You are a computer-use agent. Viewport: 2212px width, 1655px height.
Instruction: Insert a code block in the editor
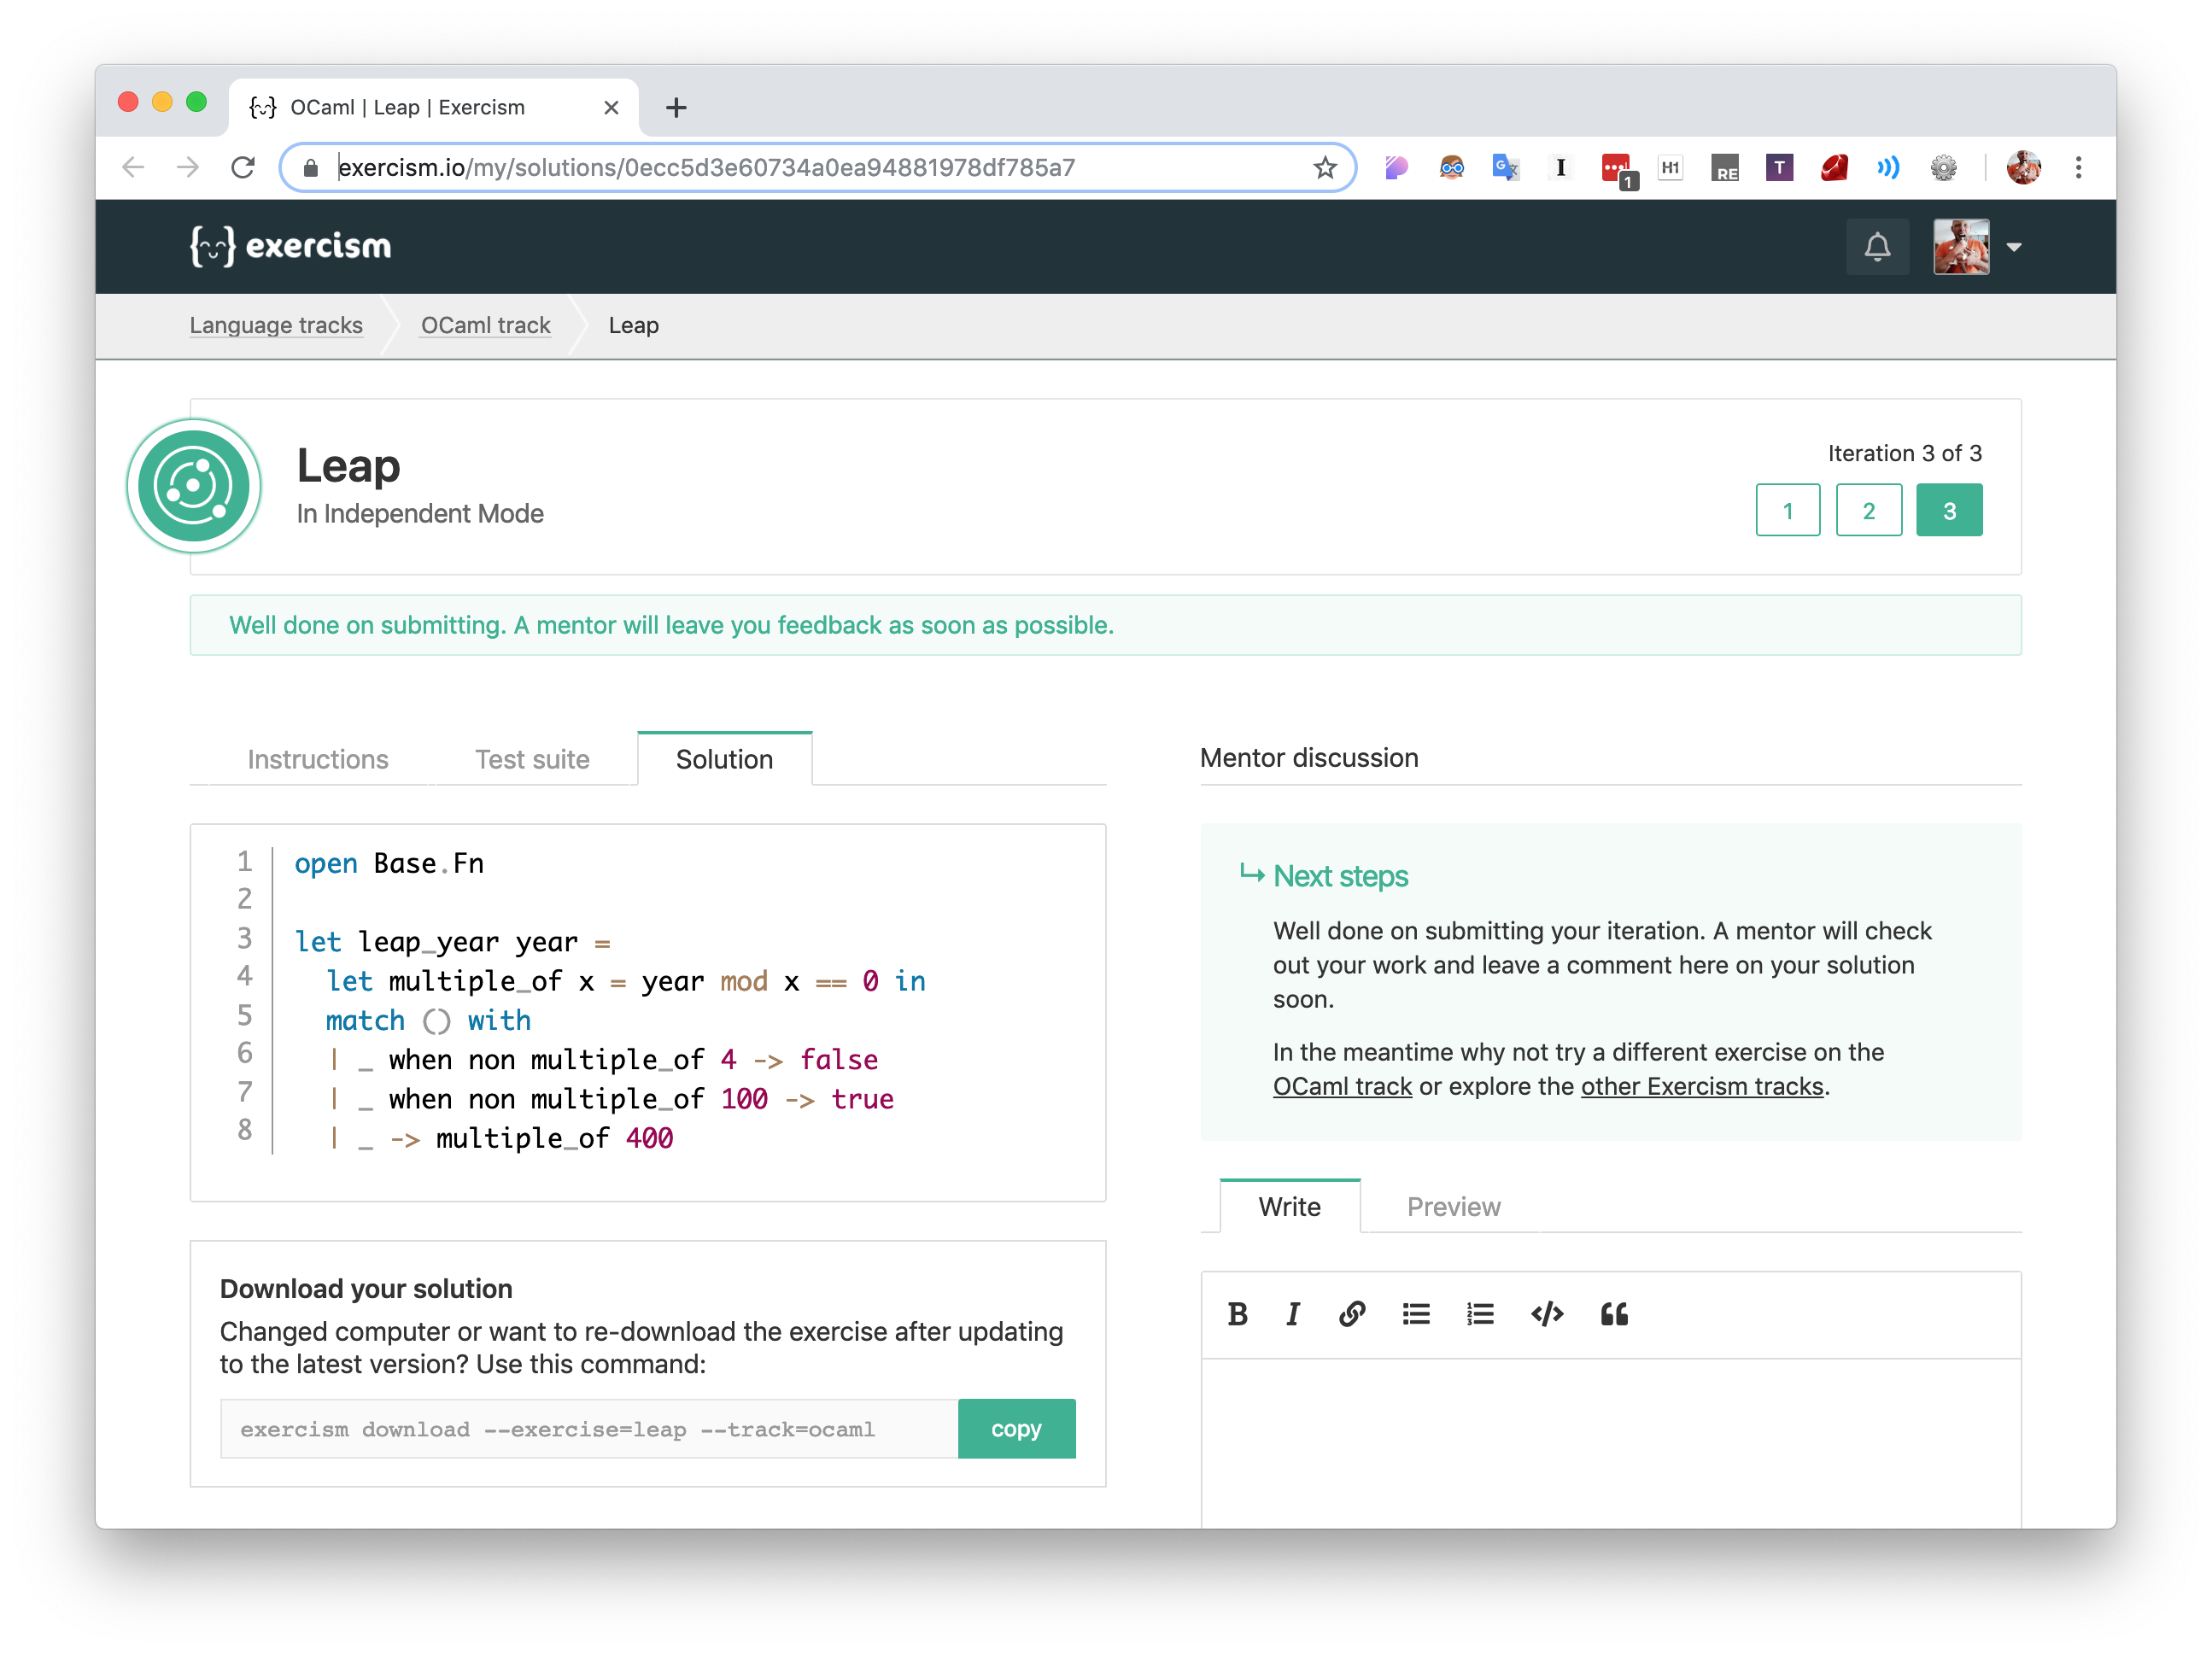coord(1547,1315)
